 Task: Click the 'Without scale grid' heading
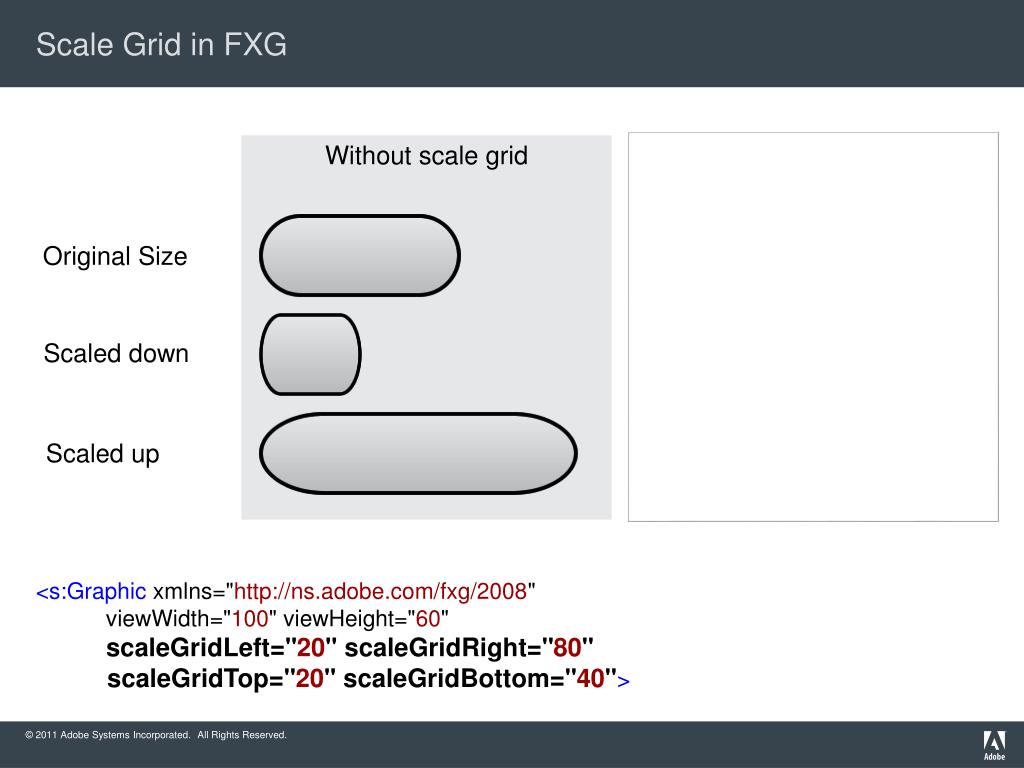pos(426,156)
